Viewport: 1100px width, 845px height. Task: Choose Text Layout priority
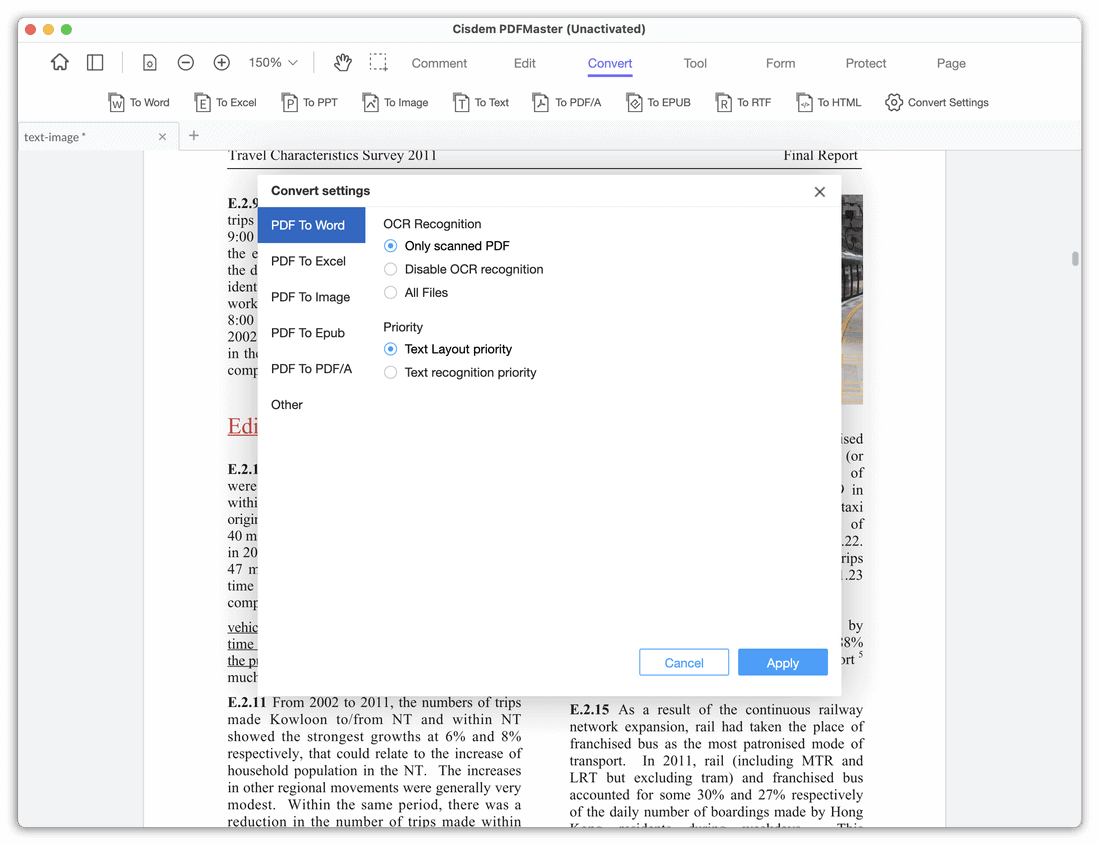click(448, 349)
